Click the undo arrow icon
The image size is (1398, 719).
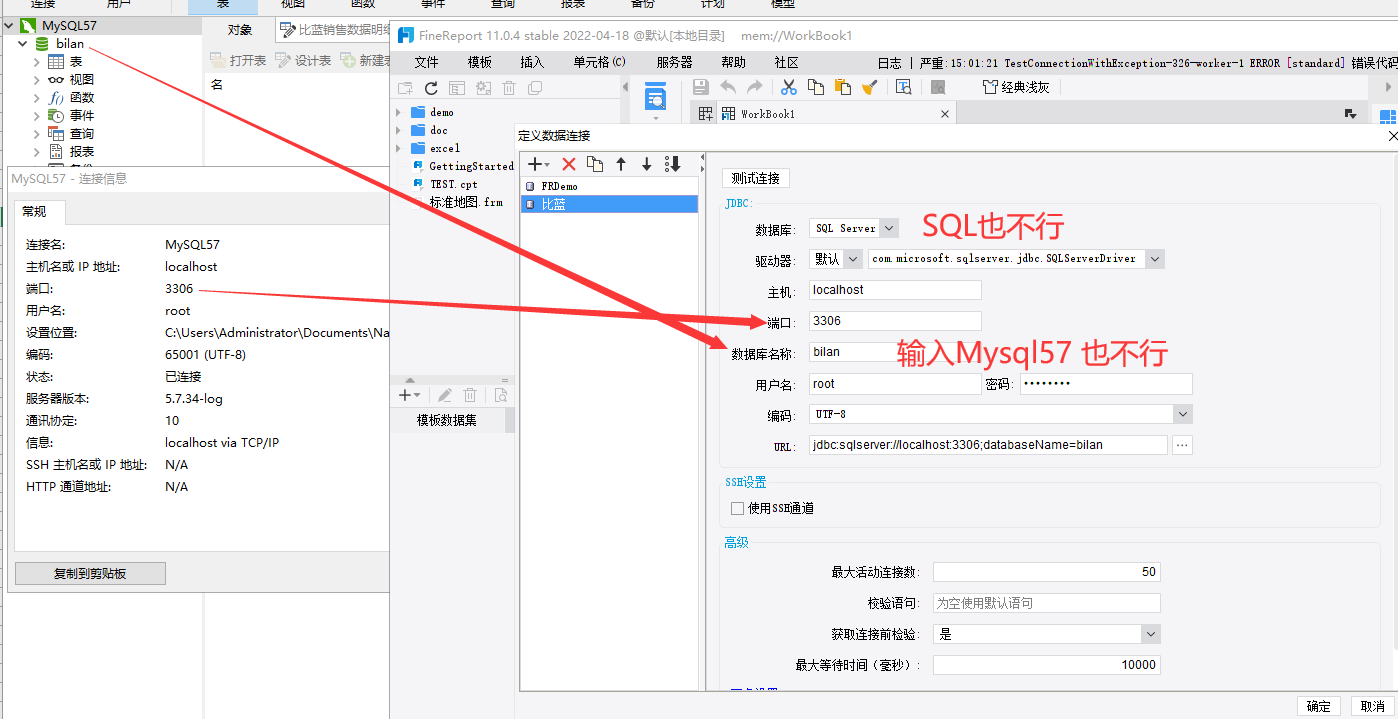pos(728,87)
